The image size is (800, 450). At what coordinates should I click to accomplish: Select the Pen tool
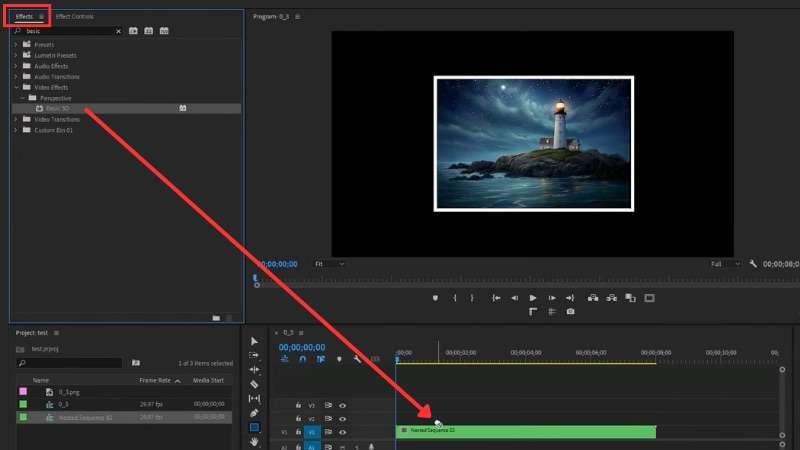254,413
